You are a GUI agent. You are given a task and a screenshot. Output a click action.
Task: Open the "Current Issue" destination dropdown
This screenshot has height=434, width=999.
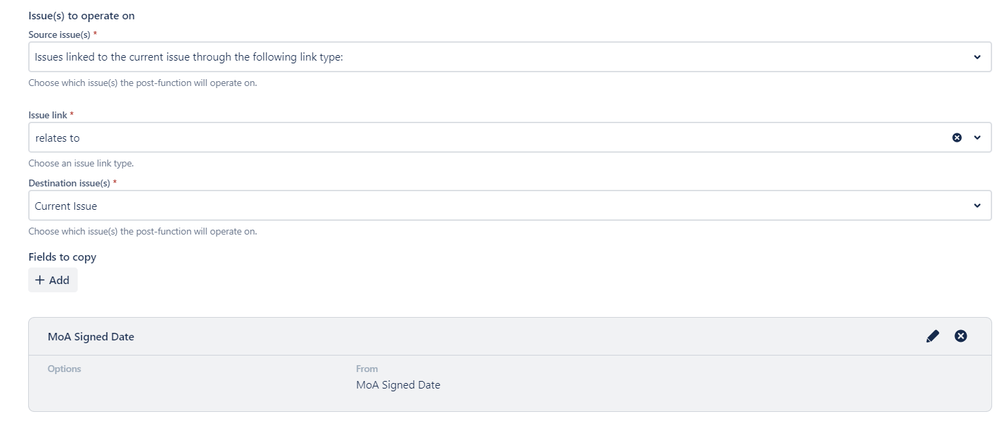click(510, 206)
